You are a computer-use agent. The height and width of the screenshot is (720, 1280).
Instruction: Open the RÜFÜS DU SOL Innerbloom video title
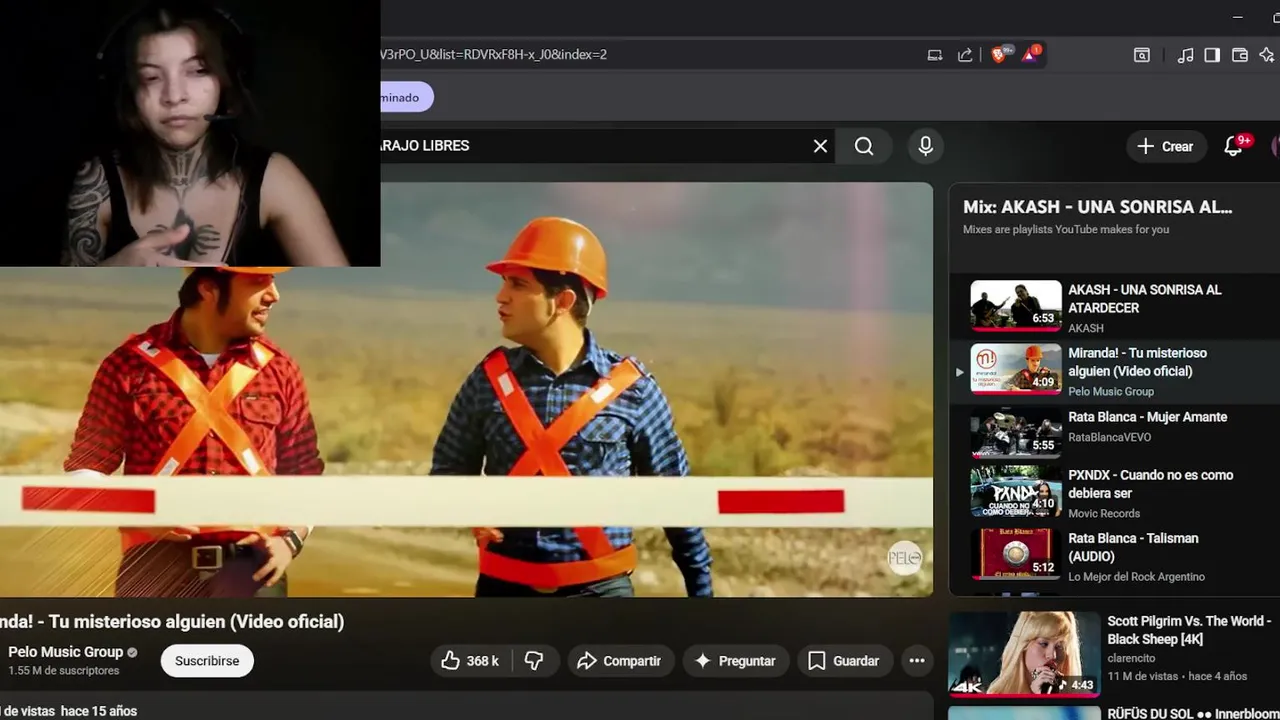click(1193, 714)
